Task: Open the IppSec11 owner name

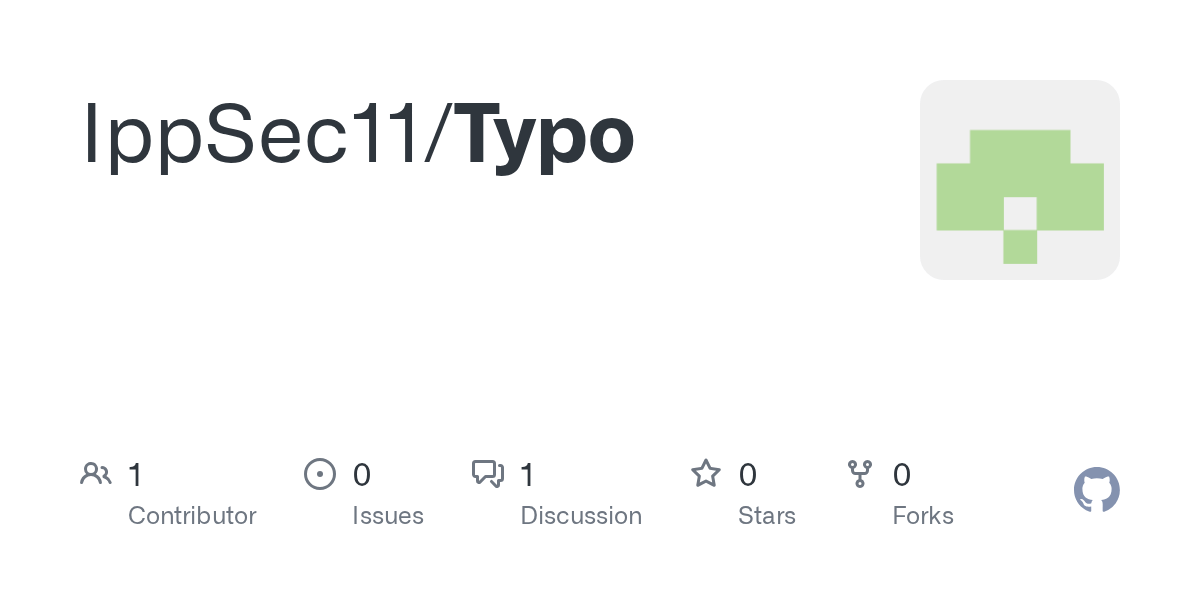Action: pos(252,135)
